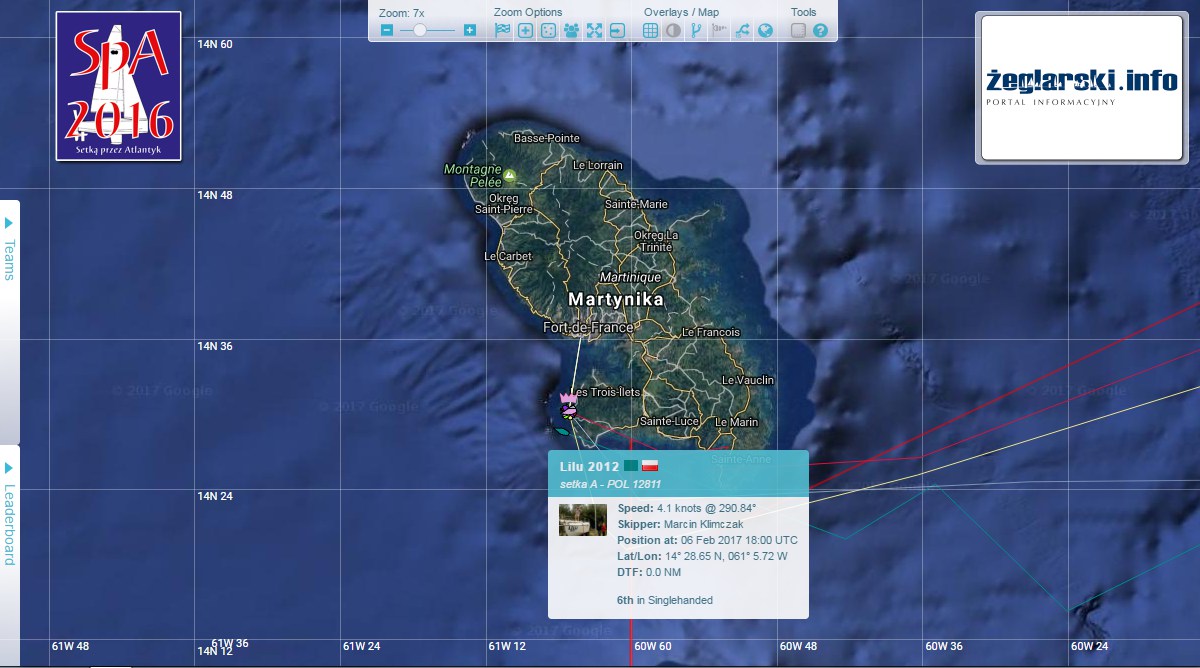This screenshot has height=668, width=1200.
Task: Open the Lilu 2012 boat photo thumbnail
Action: coord(583,520)
